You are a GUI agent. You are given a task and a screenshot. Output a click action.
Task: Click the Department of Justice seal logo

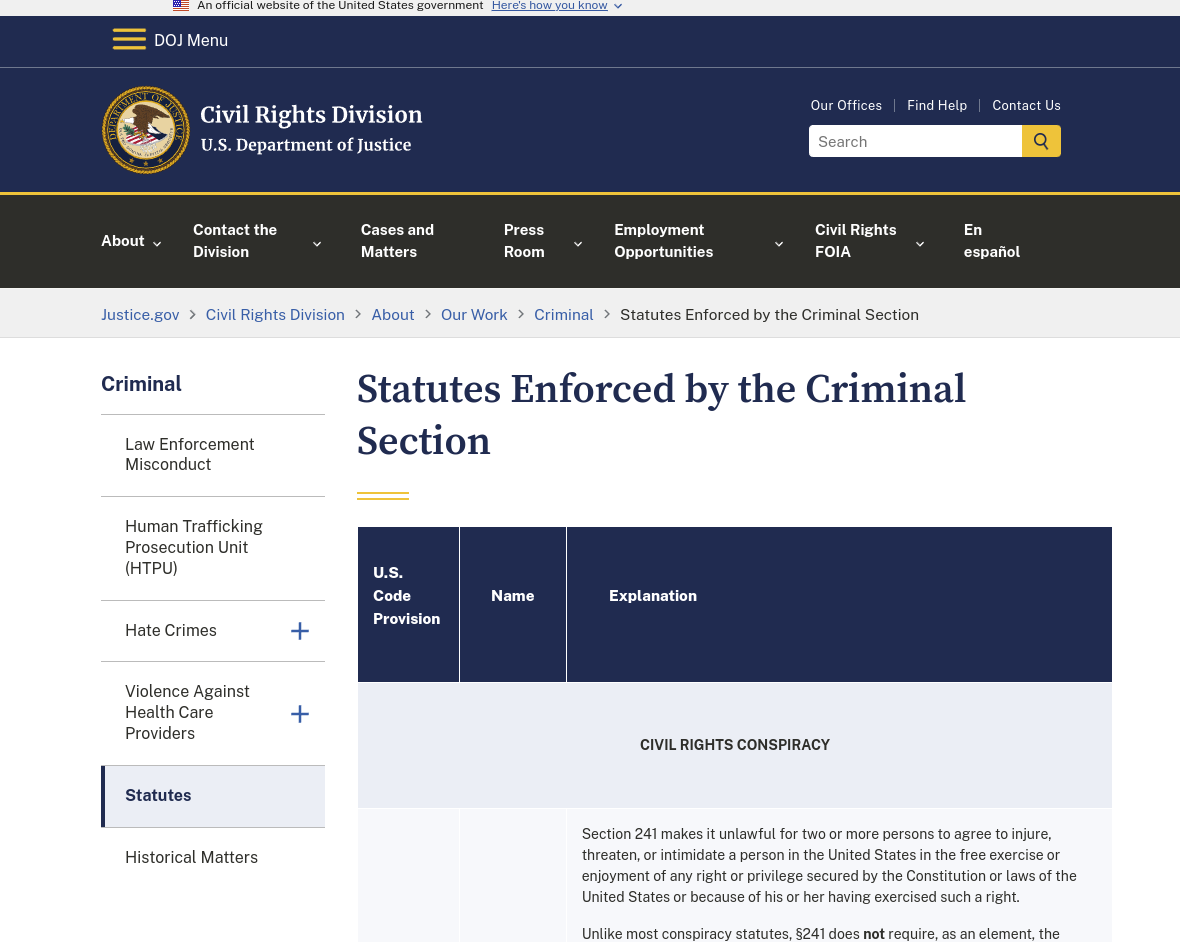tap(146, 129)
